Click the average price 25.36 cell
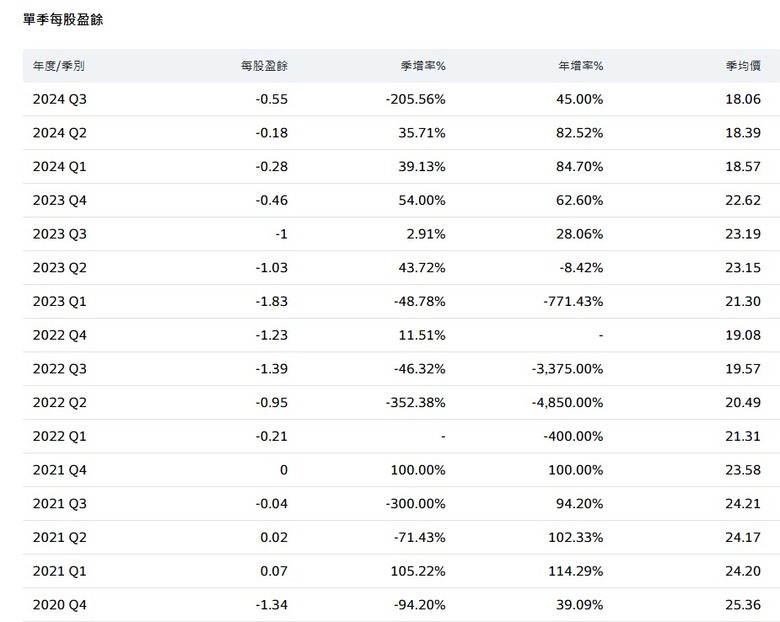The width and height of the screenshot is (780, 622). pos(743,605)
